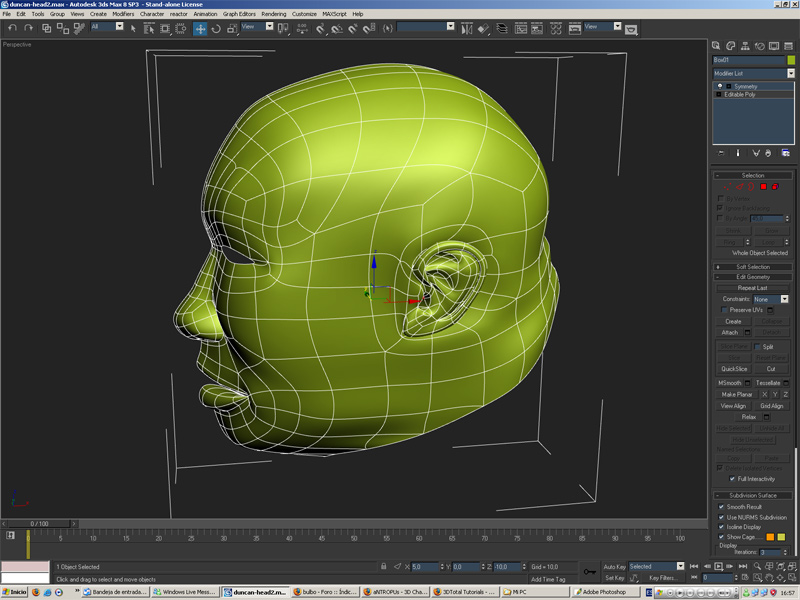Viewport: 800px width, 600px height.
Task: Select the Select and Move tool
Action: click(200, 29)
